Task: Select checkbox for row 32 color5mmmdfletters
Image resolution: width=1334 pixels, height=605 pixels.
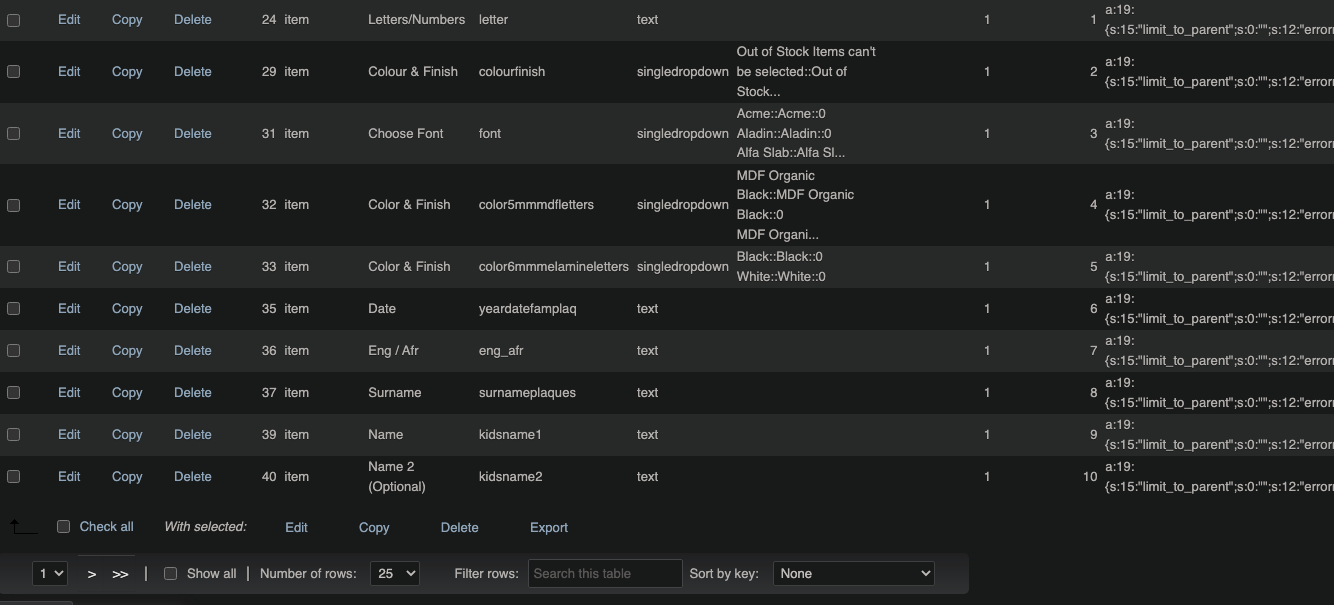Action: pyautogui.click(x=14, y=205)
